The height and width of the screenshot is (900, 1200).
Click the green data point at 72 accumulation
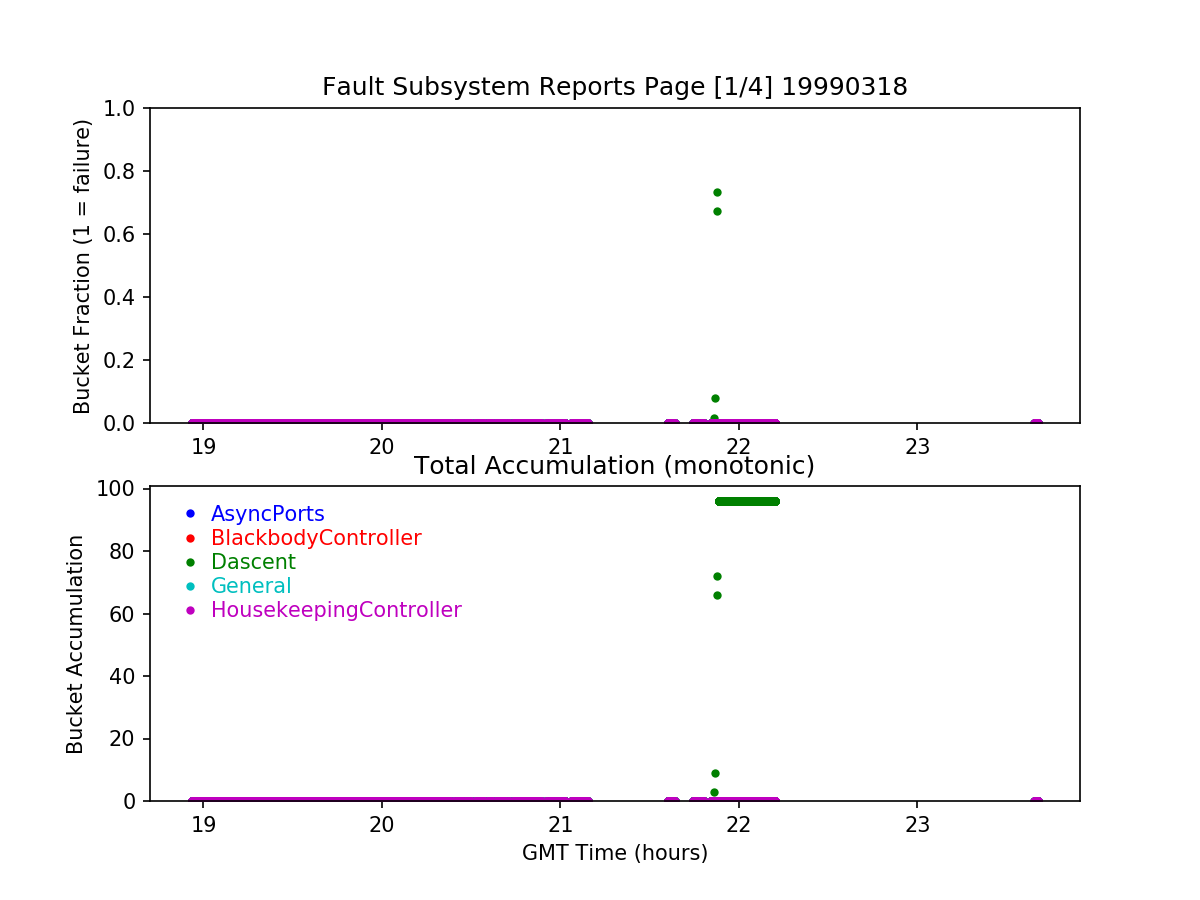coord(717,576)
